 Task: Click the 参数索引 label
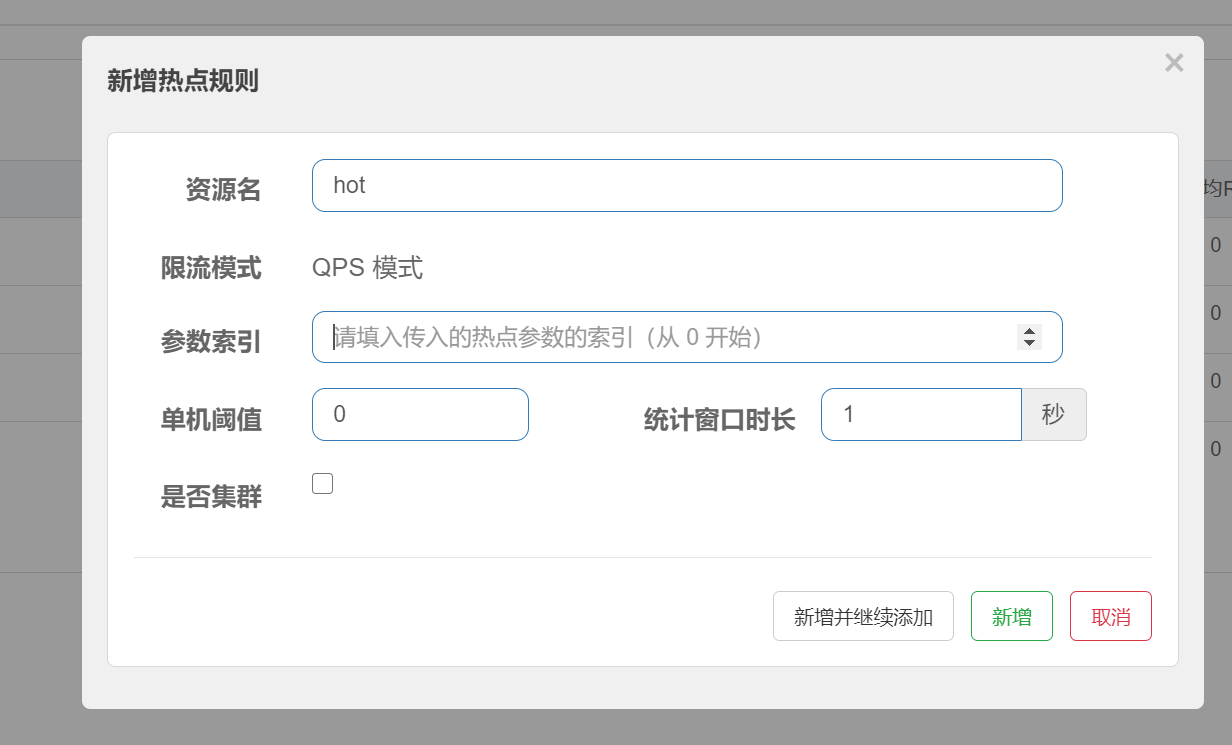211,342
